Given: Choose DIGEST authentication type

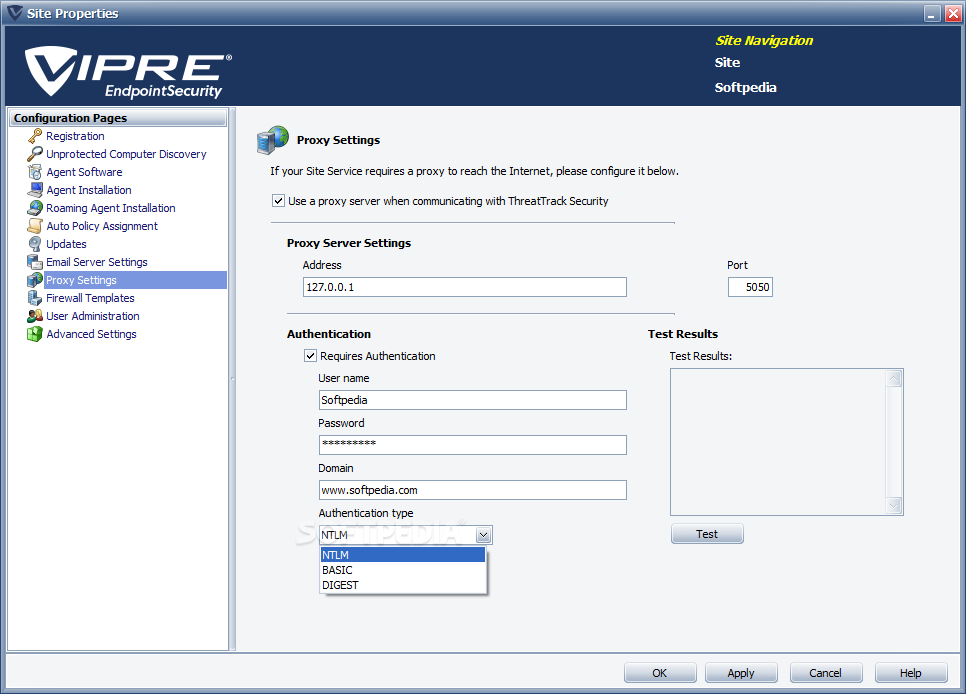Looking at the screenshot, I should [403, 585].
